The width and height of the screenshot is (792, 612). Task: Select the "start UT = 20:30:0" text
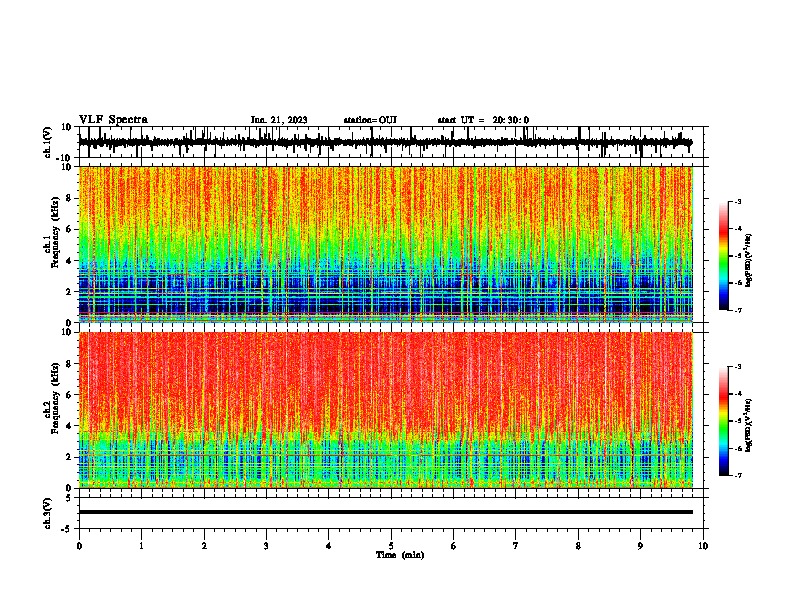coord(483,120)
